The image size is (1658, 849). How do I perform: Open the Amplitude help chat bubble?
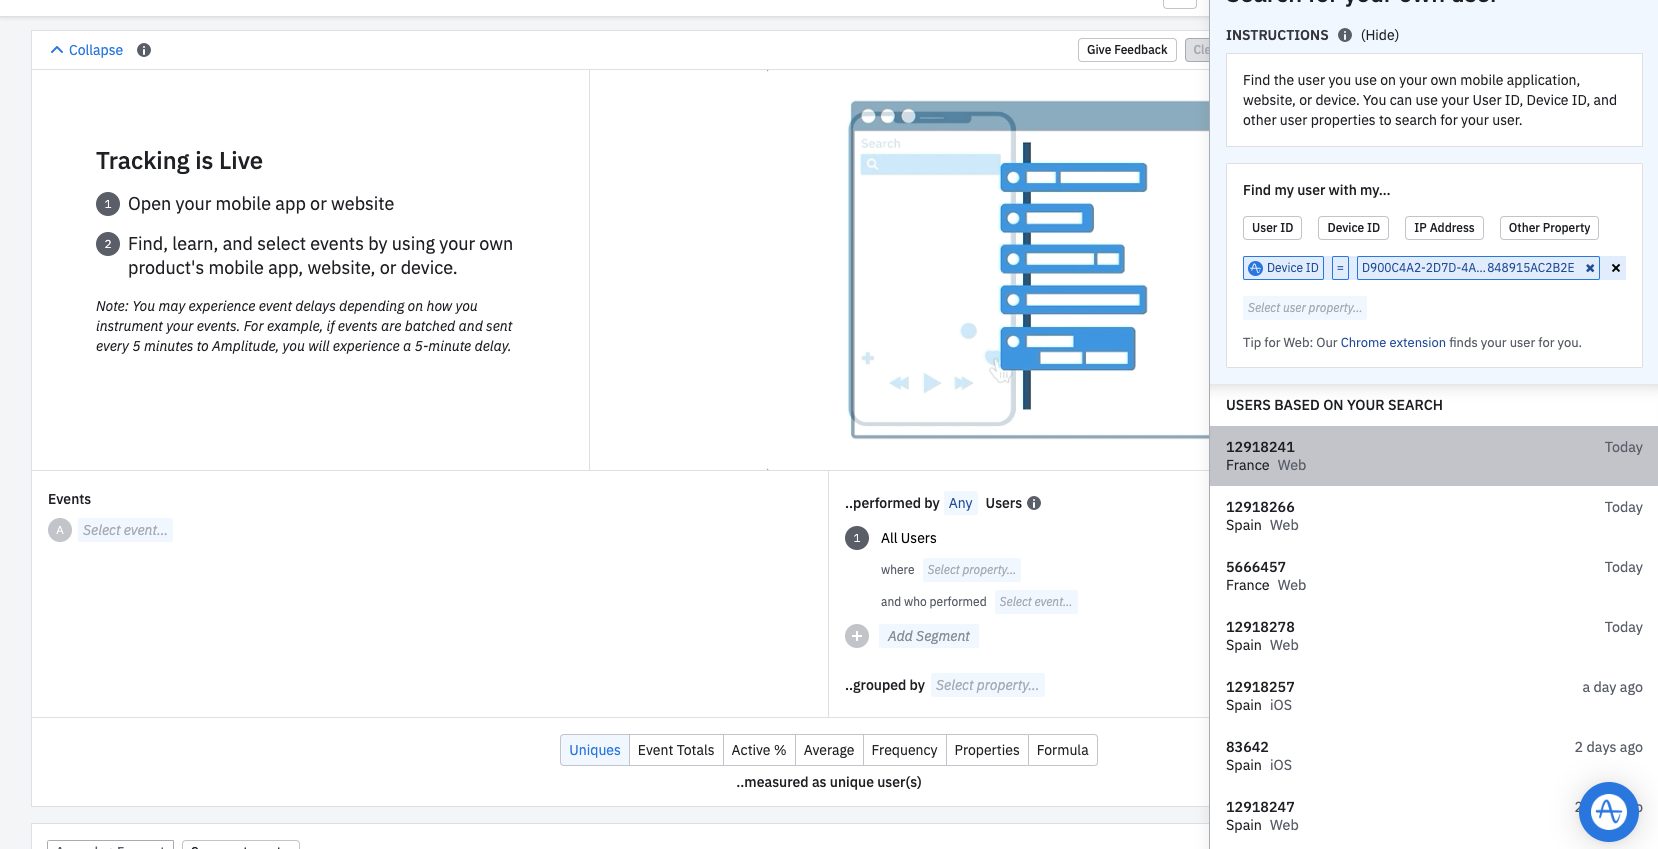1608,812
